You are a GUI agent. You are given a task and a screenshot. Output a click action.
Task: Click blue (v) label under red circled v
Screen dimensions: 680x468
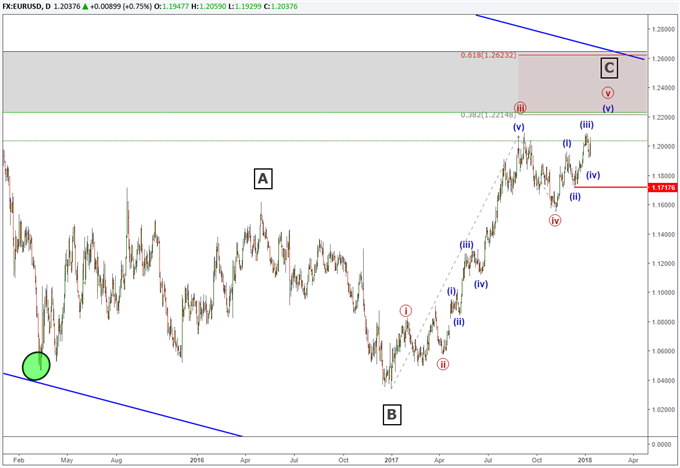pos(608,108)
